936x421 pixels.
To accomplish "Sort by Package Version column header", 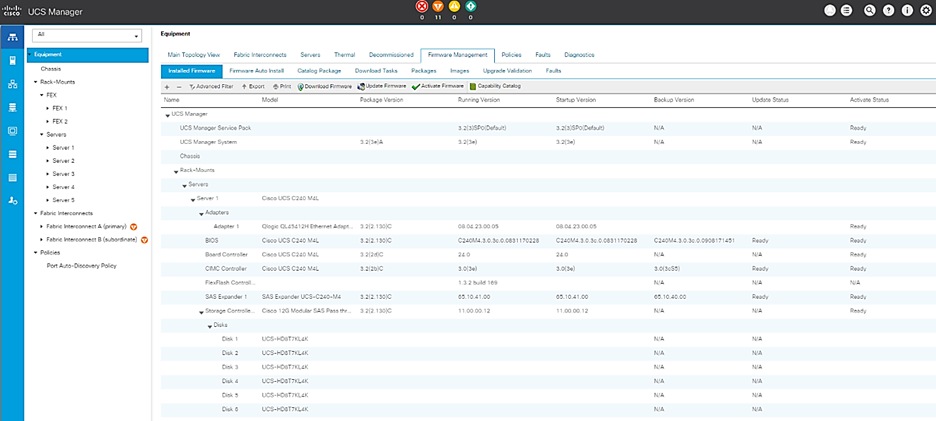I will point(381,100).
